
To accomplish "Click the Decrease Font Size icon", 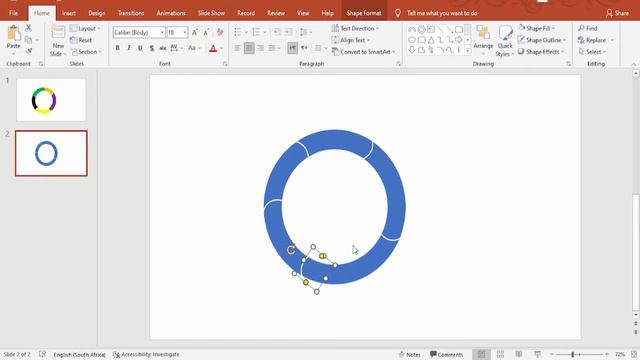I will pyautogui.click(x=206, y=32).
